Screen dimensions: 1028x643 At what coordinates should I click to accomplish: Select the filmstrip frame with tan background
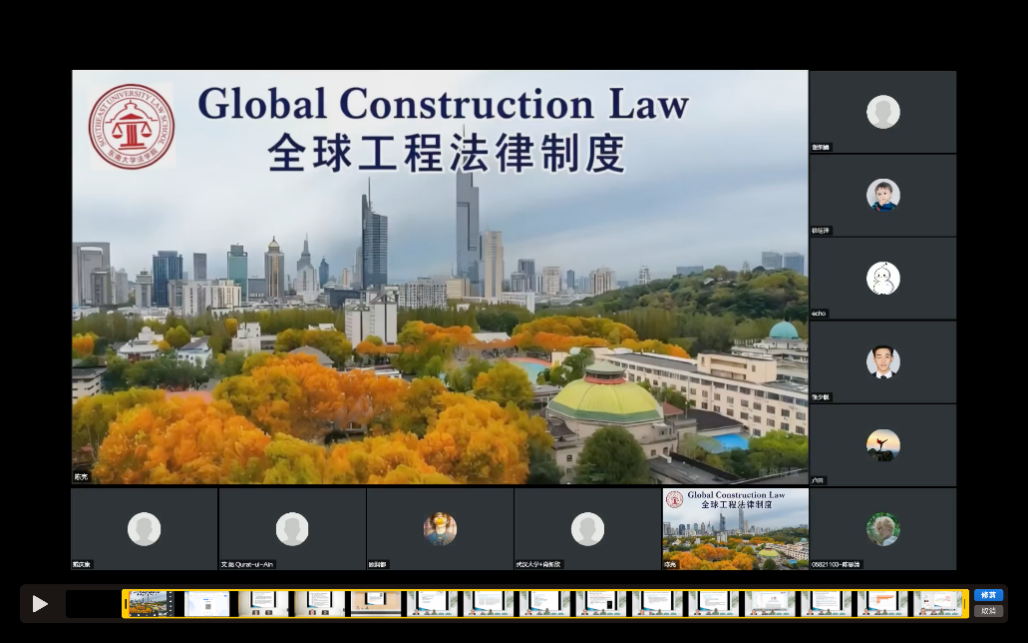pyautogui.click(x=376, y=604)
